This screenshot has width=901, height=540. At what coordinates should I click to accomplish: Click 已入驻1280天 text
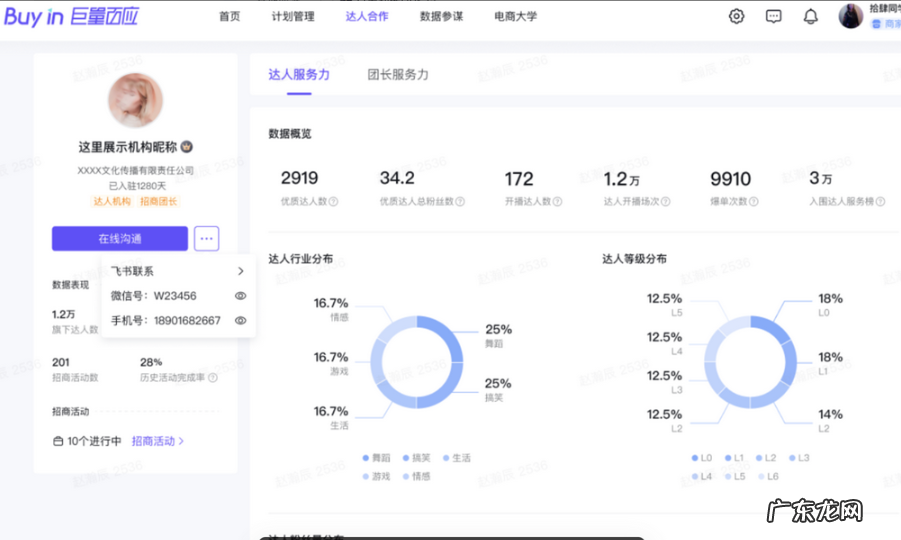tap(137, 186)
